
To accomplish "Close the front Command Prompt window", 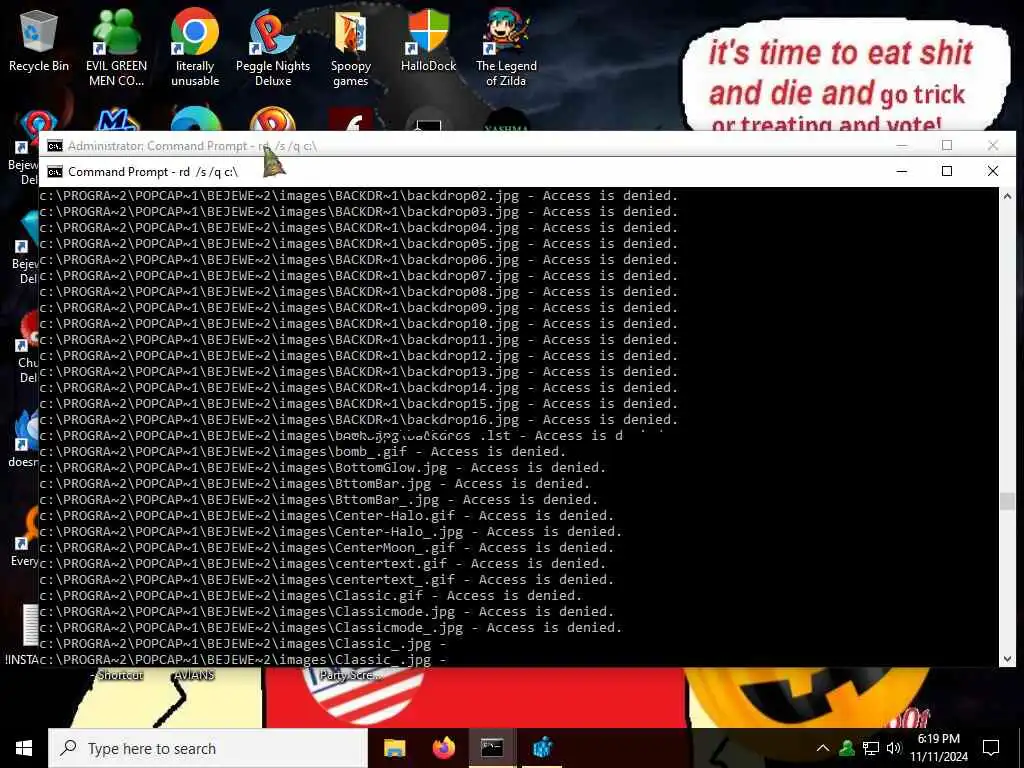I will (x=993, y=171).
